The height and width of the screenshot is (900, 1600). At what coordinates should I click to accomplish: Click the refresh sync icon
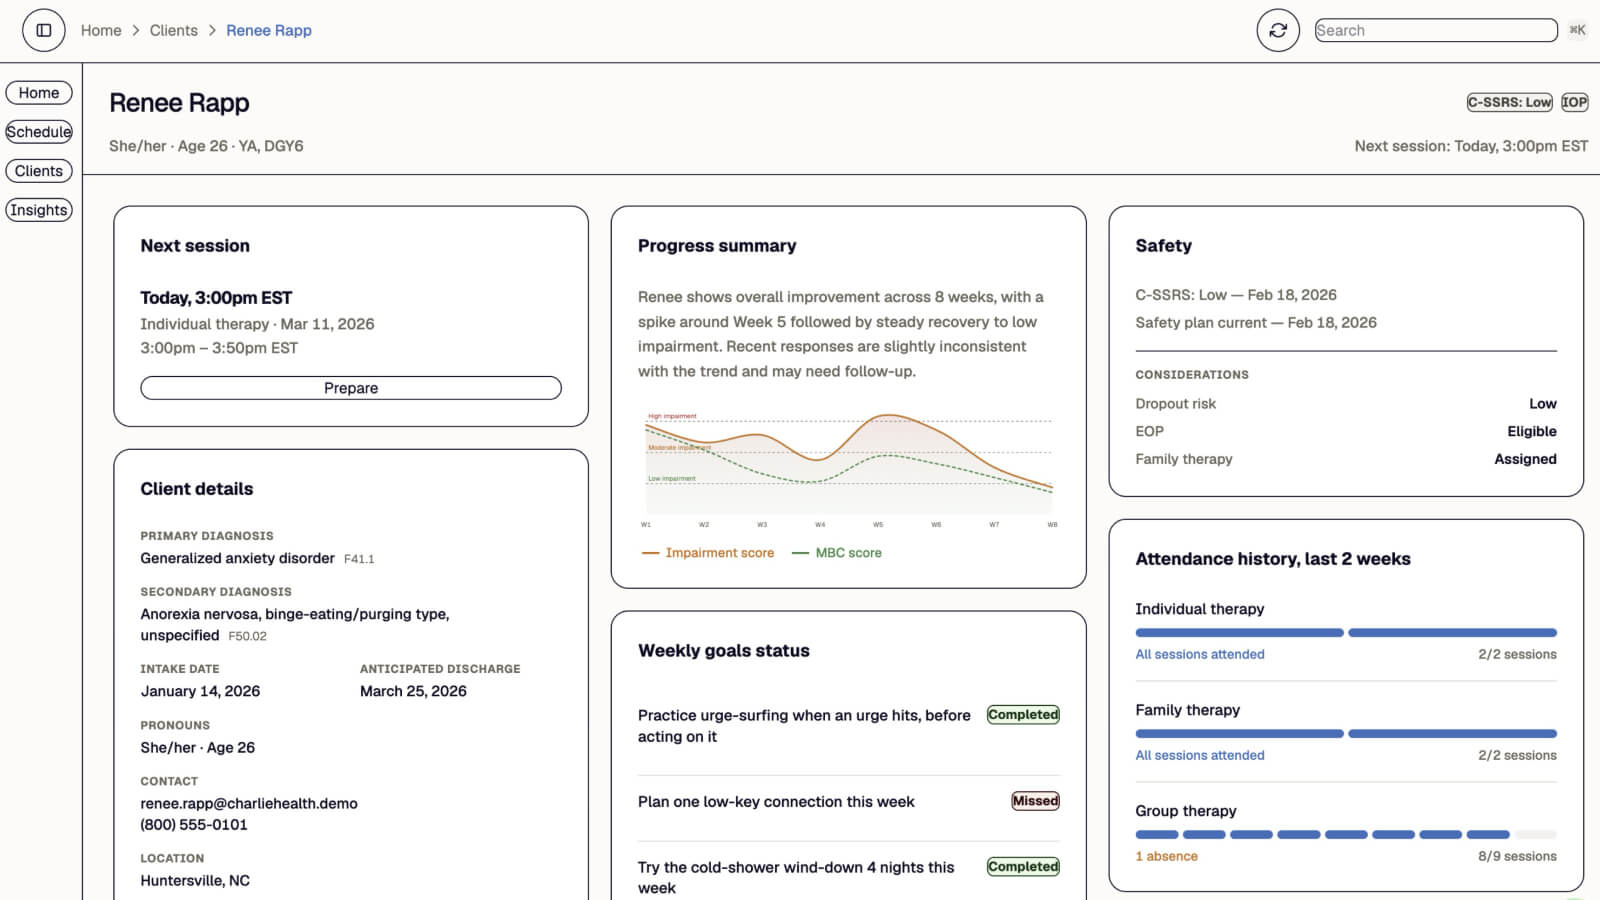1278,30
